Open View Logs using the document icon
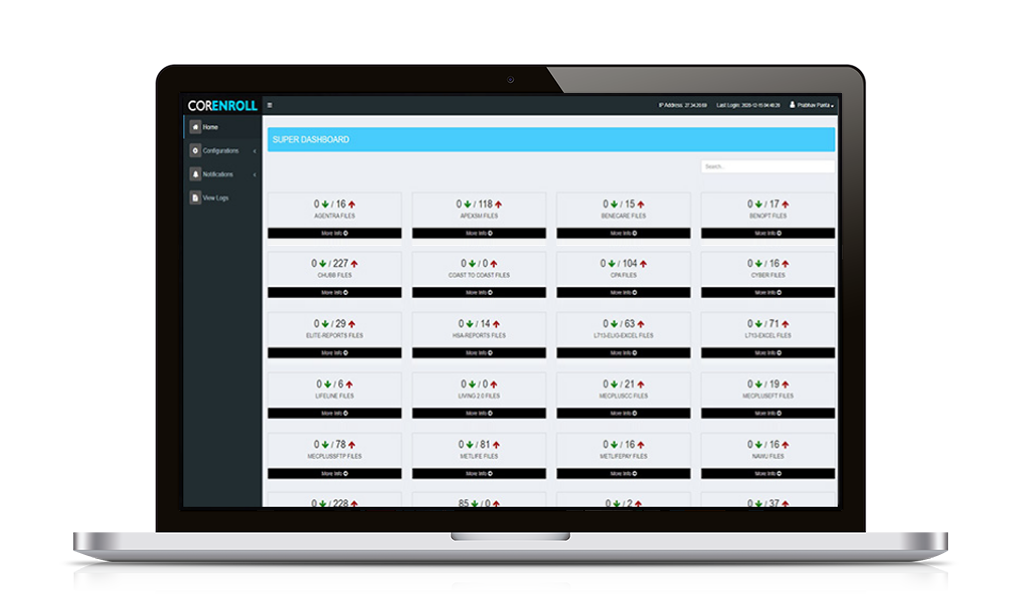Viewport: 1018px width, 594px height. 195,197
